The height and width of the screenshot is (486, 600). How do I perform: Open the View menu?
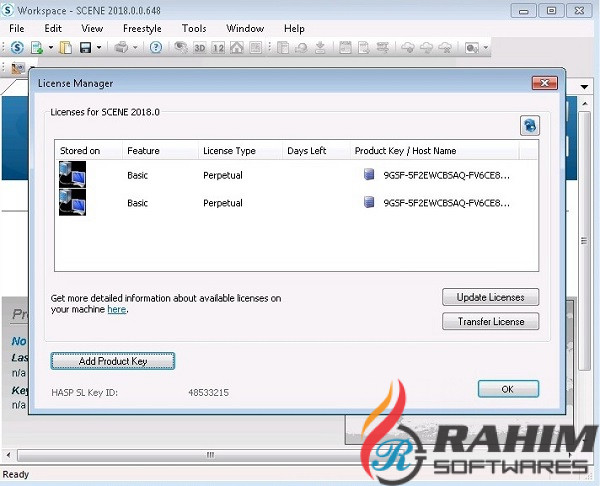[x=92, y=29]
